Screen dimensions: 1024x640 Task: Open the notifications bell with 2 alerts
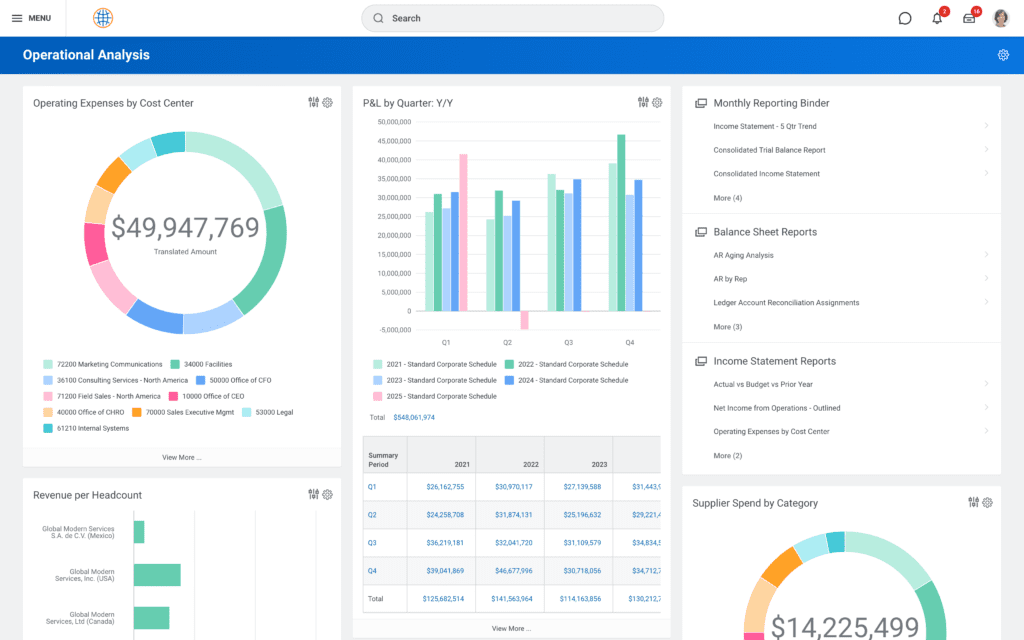click(937, 18)
